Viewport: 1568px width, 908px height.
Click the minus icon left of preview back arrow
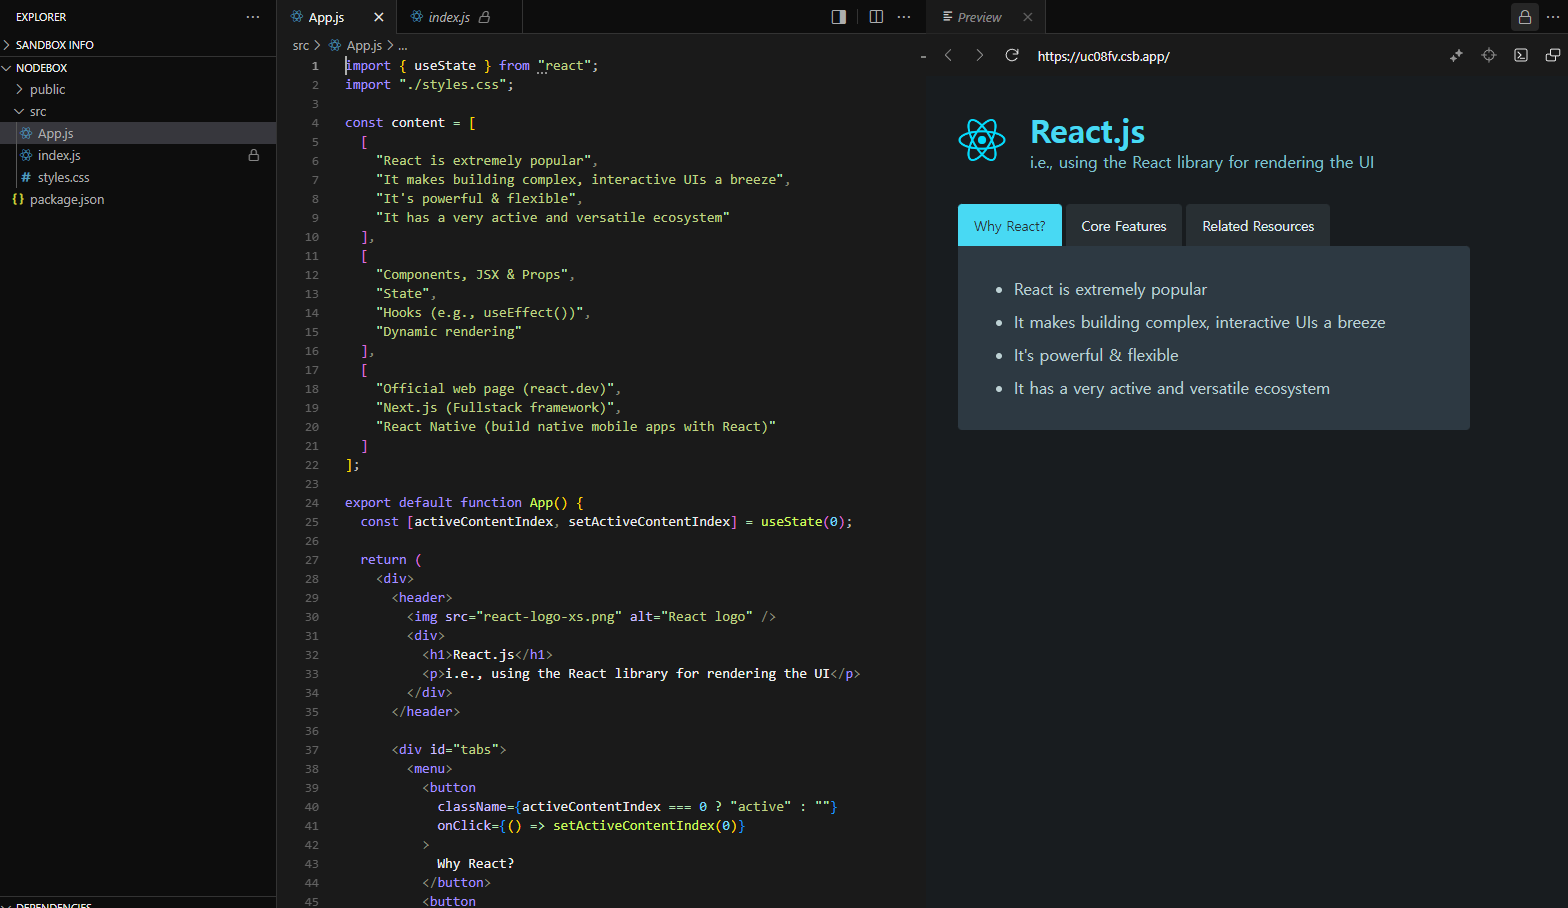[923, 57]
